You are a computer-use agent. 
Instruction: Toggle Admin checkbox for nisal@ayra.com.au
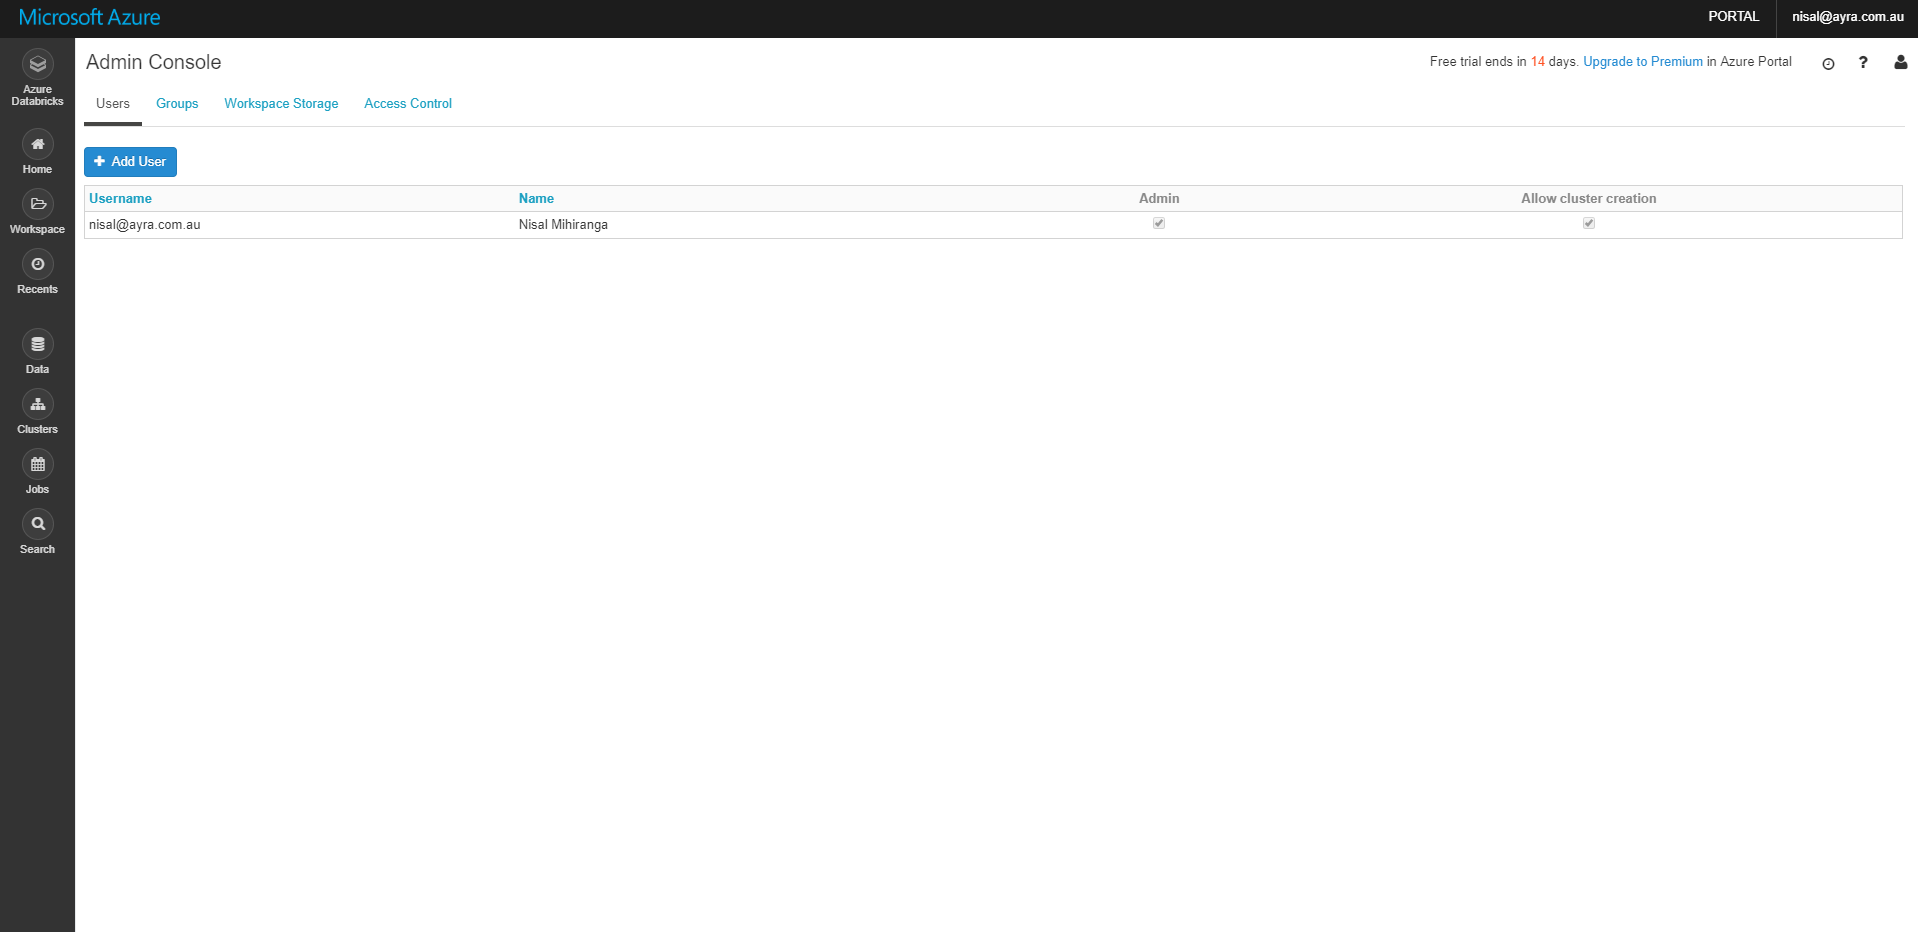1159,223
